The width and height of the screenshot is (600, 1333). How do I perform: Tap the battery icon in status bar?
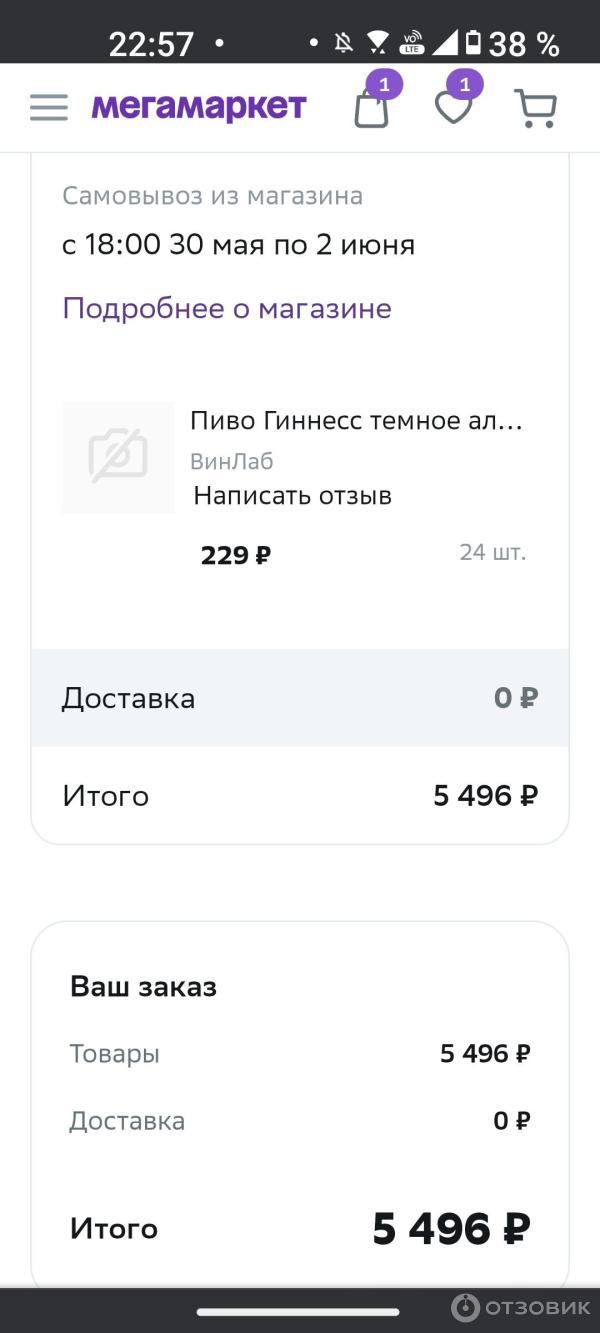coord(473,43)
